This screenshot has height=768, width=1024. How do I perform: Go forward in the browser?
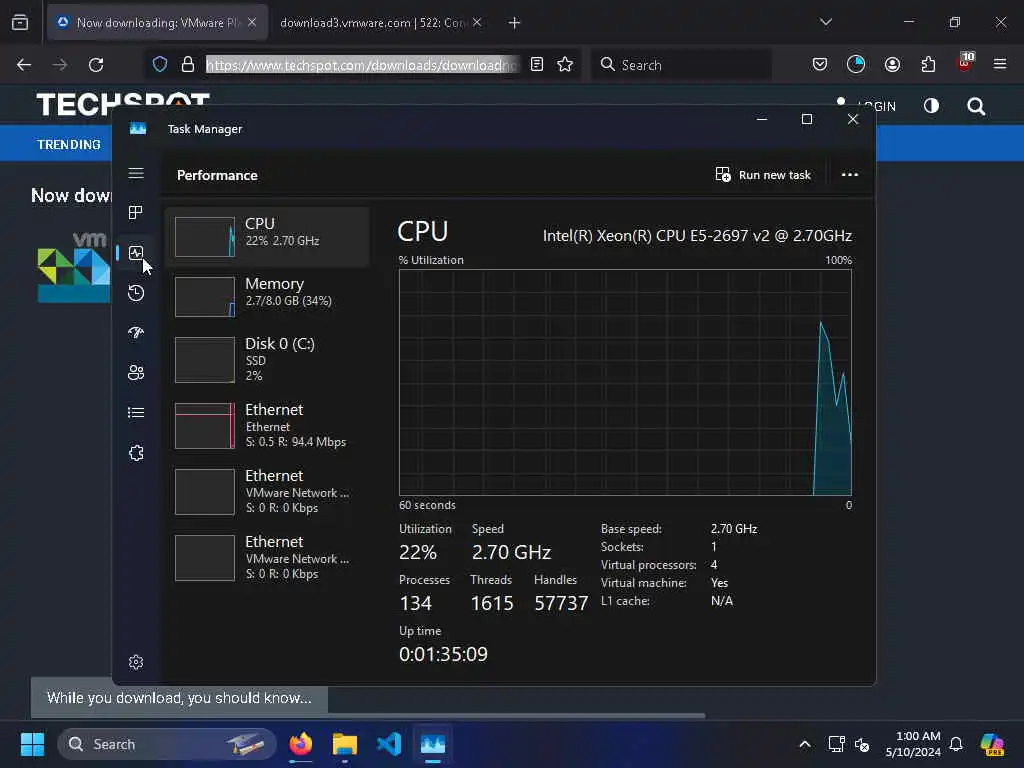click(x=60, y=65)
